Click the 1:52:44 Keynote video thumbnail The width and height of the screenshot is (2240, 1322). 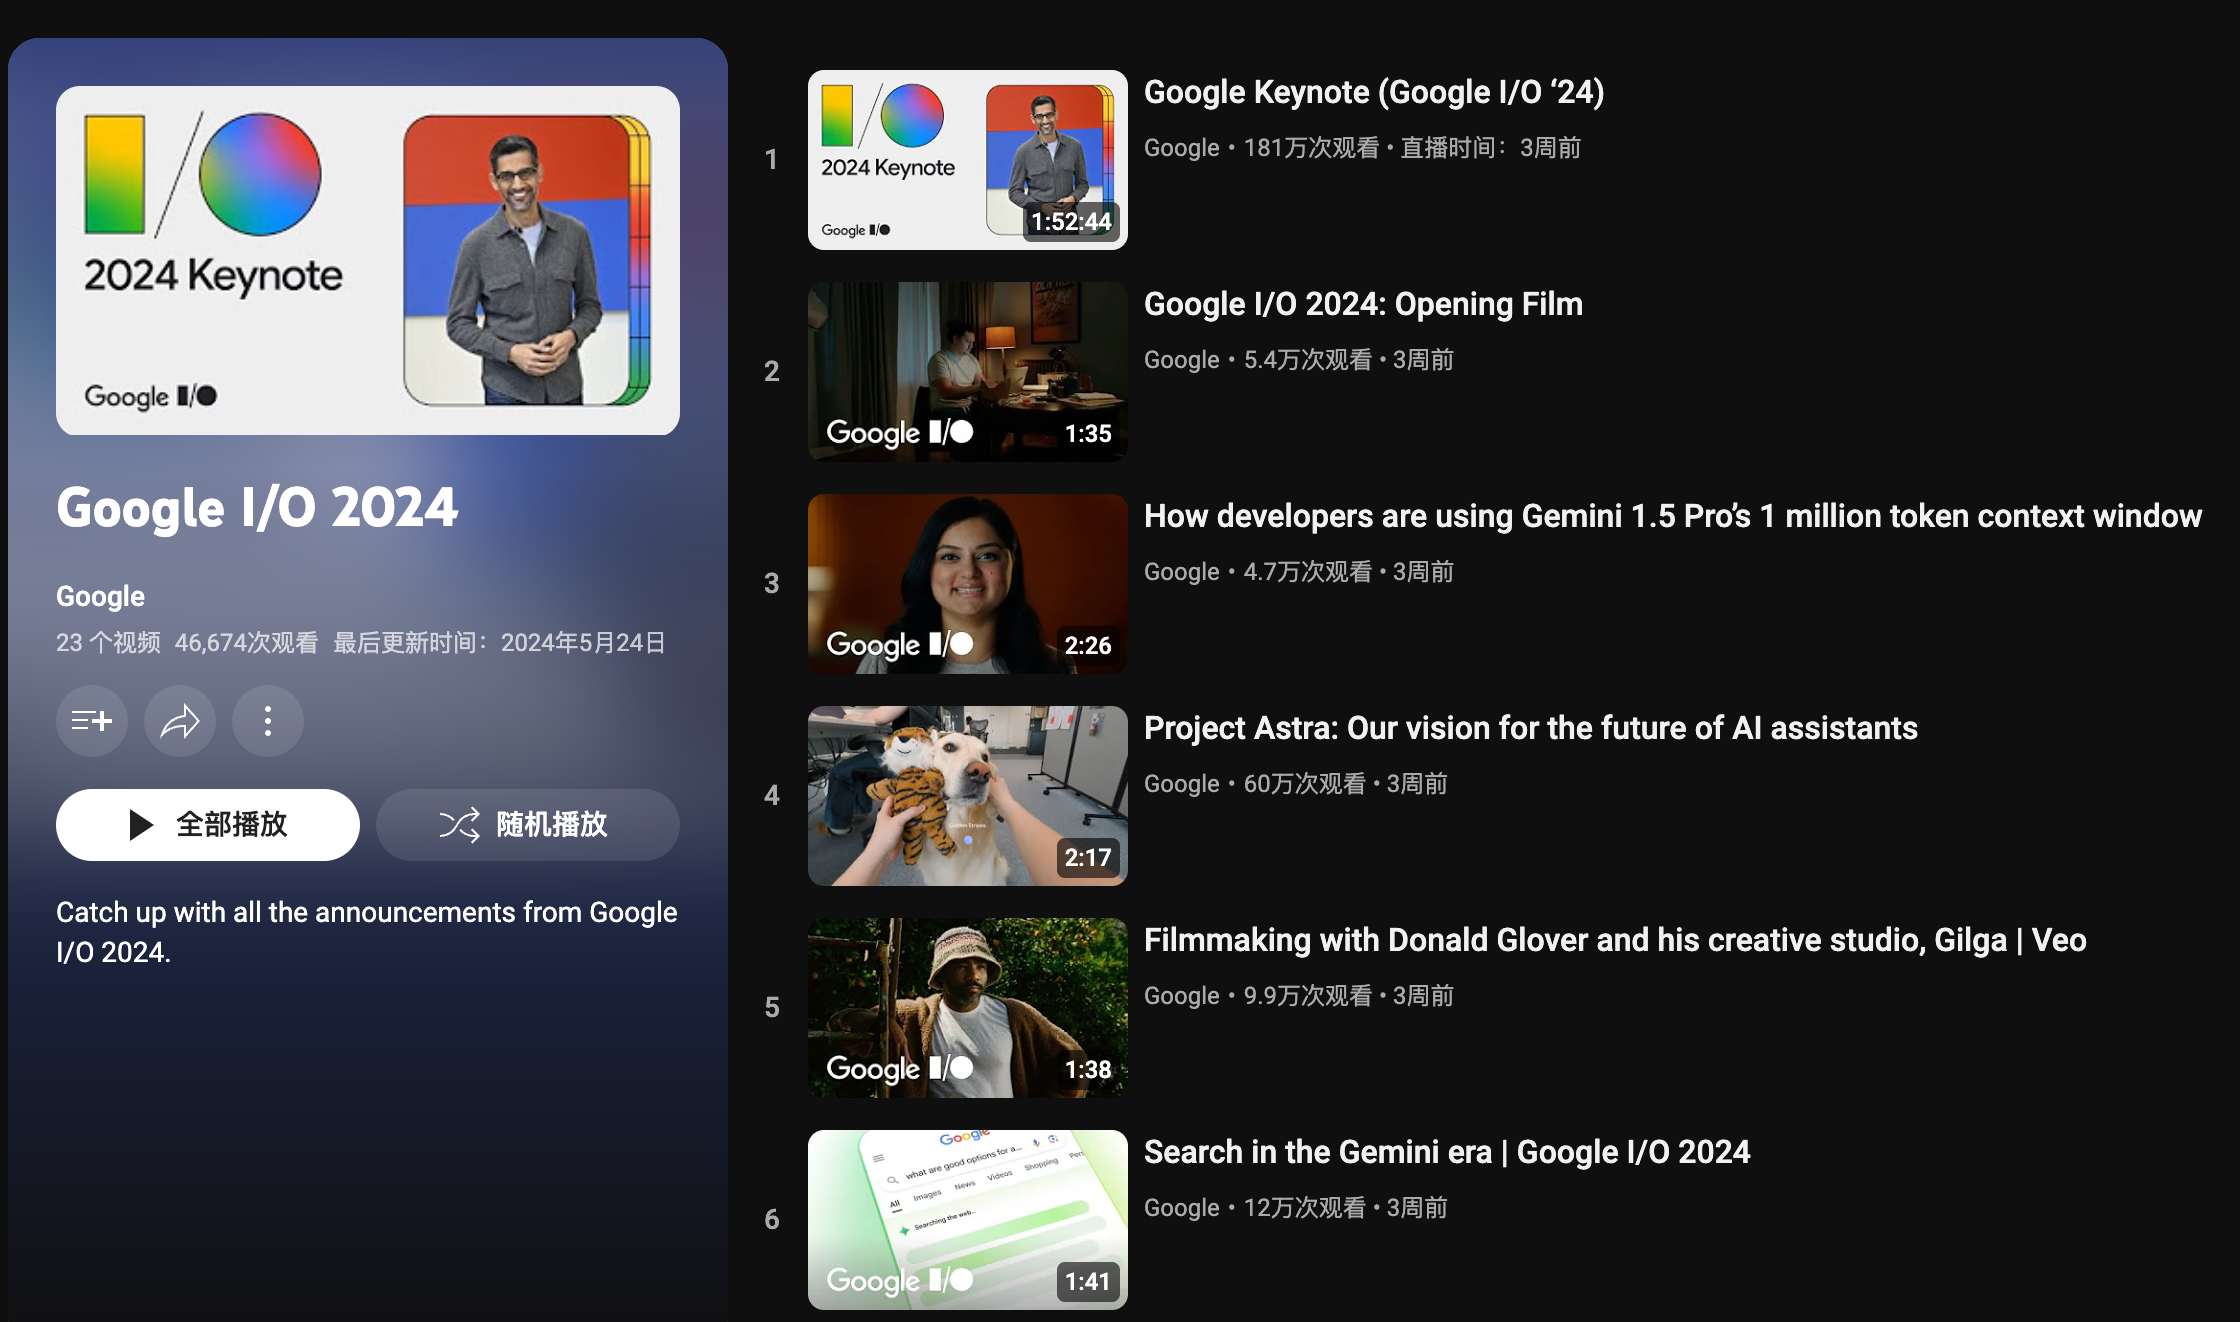tap(968, 160)
